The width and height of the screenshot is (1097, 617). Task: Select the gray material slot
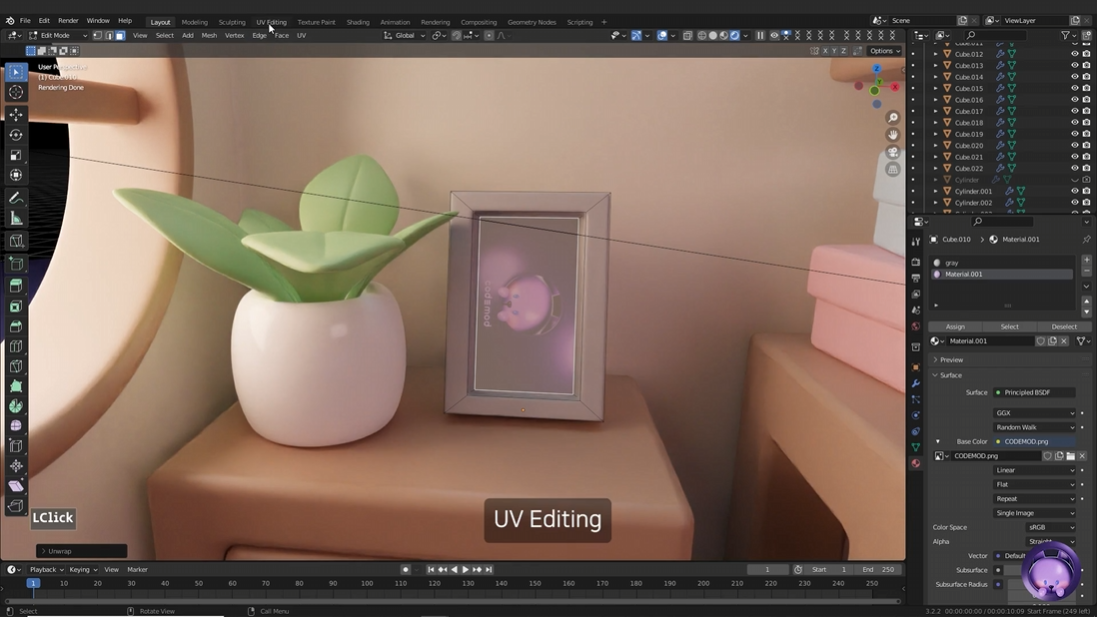pyautogui.click(x=1003, y=262)
